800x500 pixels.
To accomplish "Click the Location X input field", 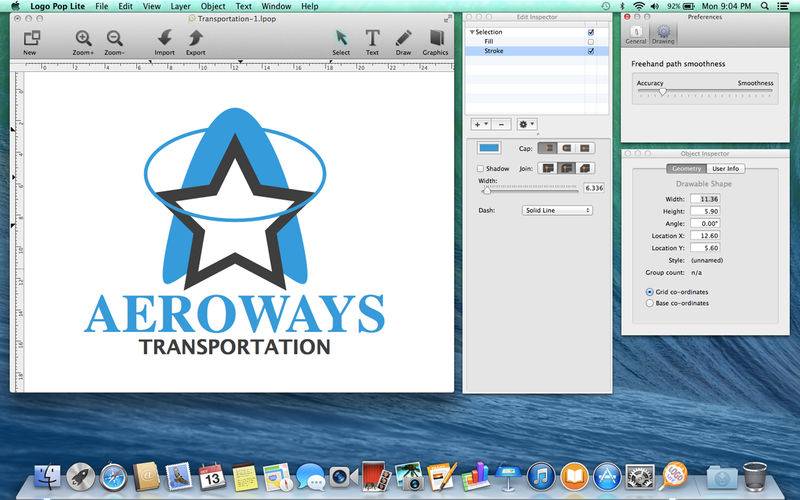I will point(705,236).
